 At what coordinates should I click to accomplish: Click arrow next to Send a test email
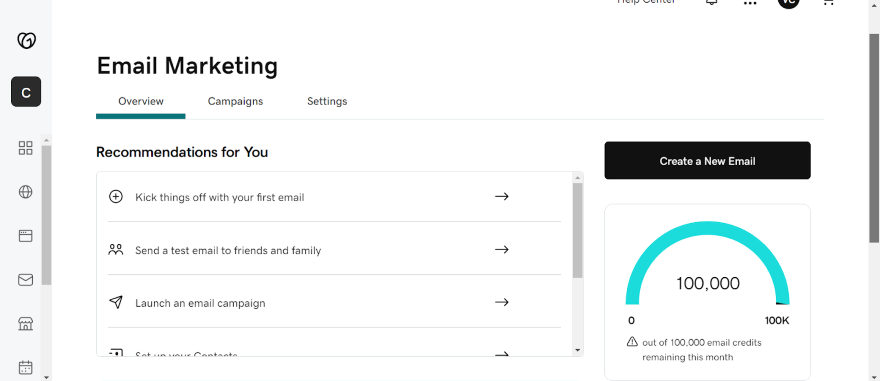click(x=502, y=249)
